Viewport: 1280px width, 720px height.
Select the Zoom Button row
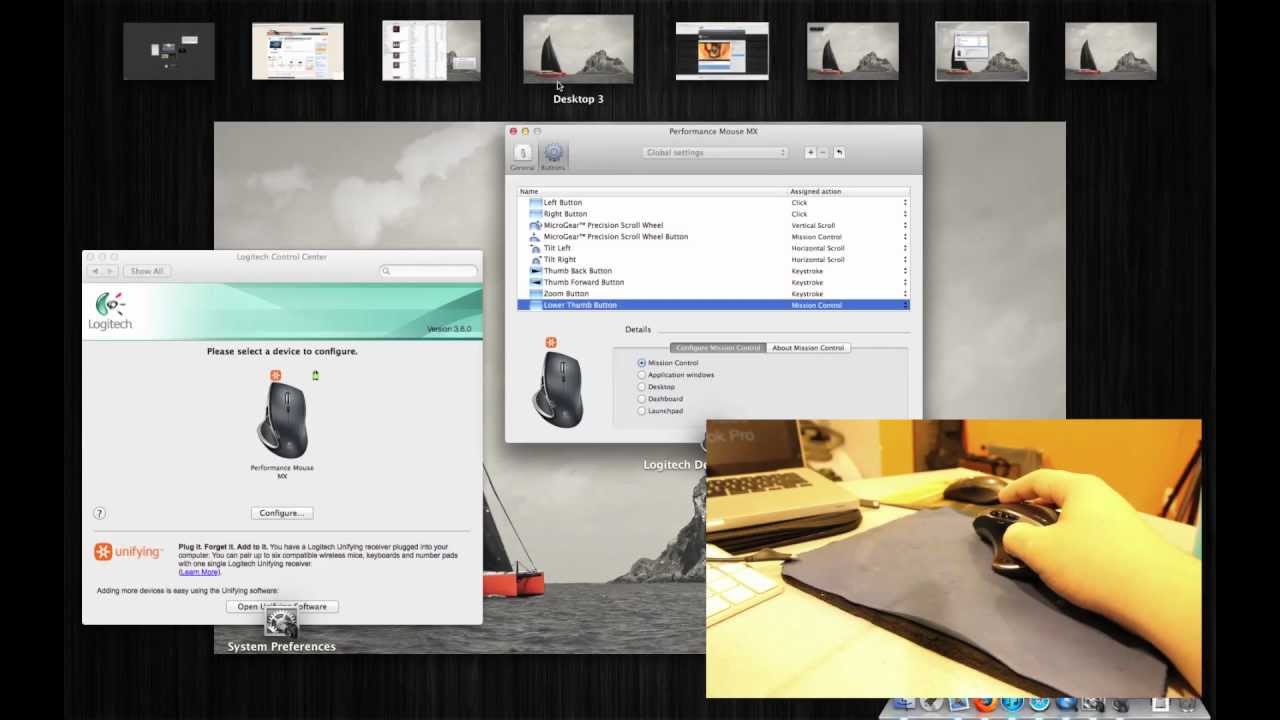pos(713,294)
